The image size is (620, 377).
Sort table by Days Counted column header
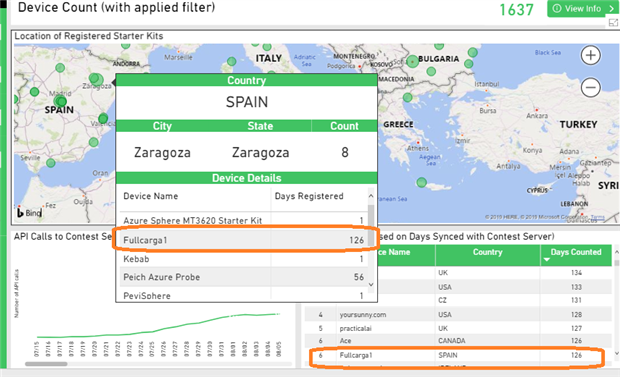(x=576, y=252)
